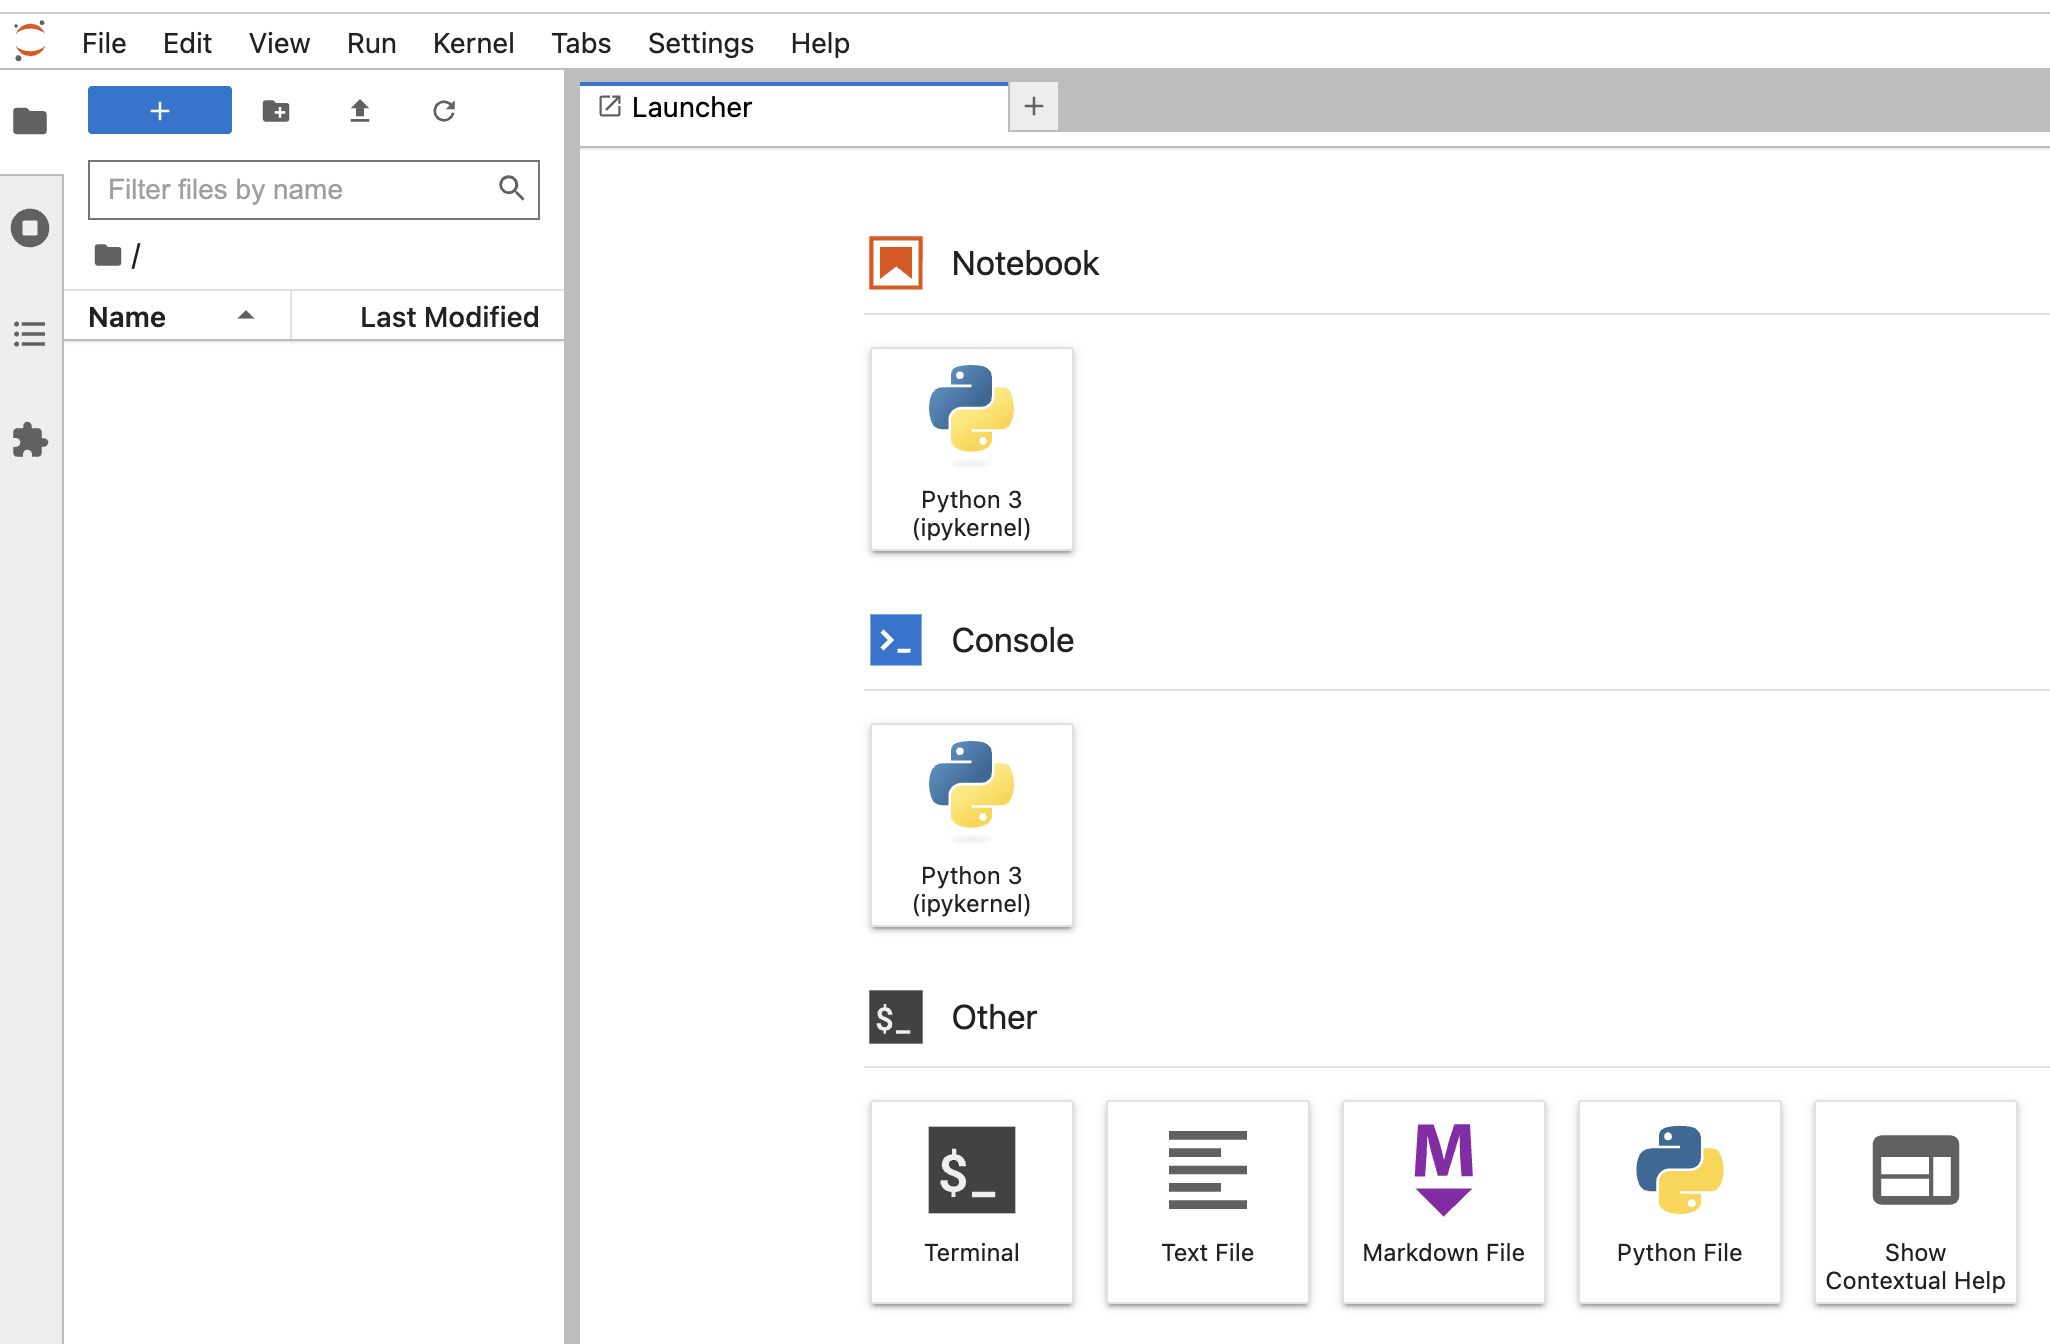Open Running Terminals and Kernels panel
The height and width of the screenshot is (1344, 2050).
click(30, 228)
